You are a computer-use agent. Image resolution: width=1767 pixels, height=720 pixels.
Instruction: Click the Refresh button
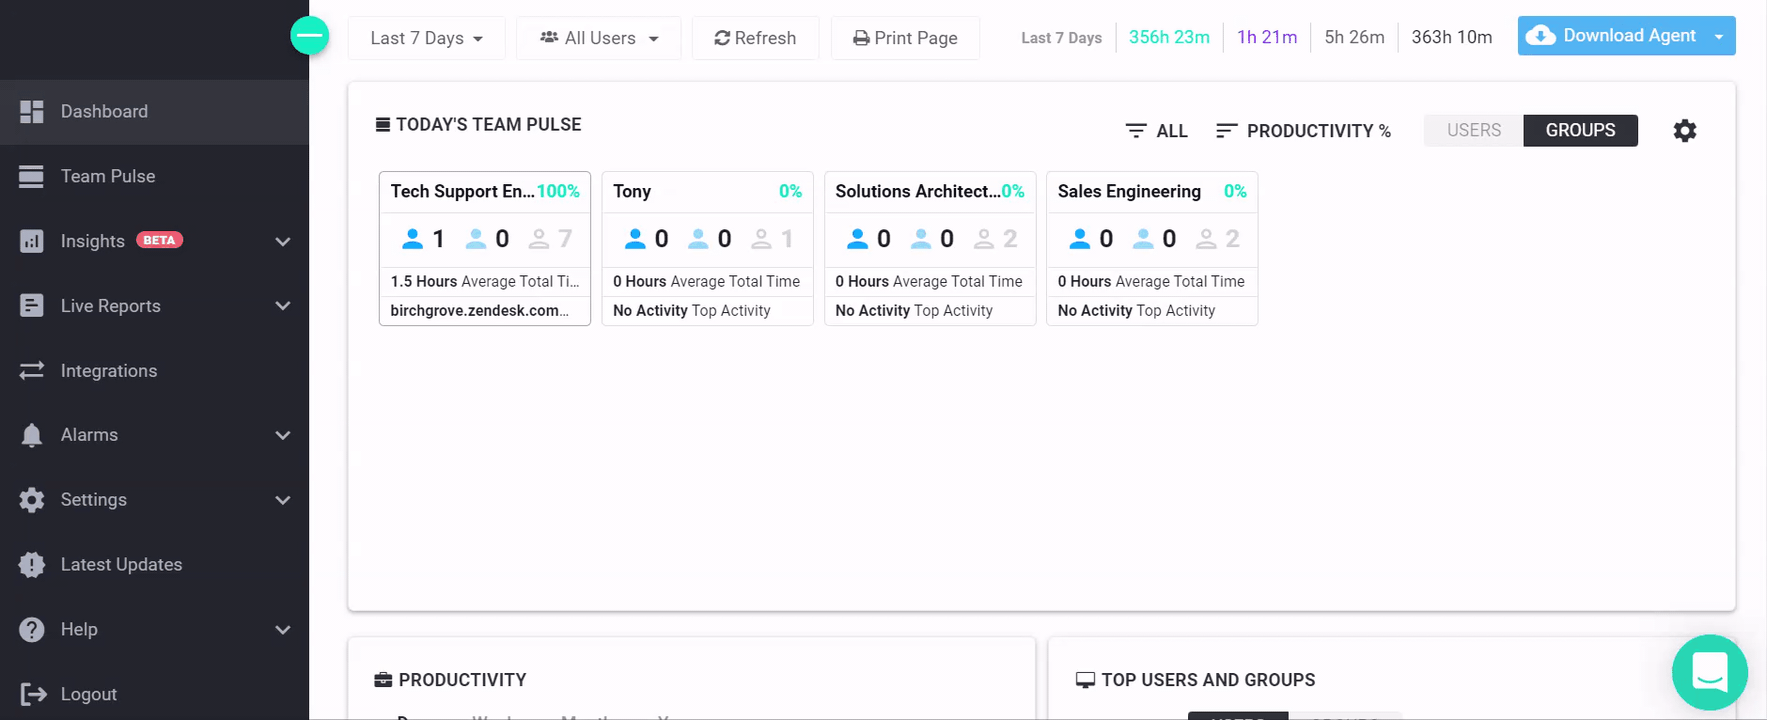pos(756,38)
